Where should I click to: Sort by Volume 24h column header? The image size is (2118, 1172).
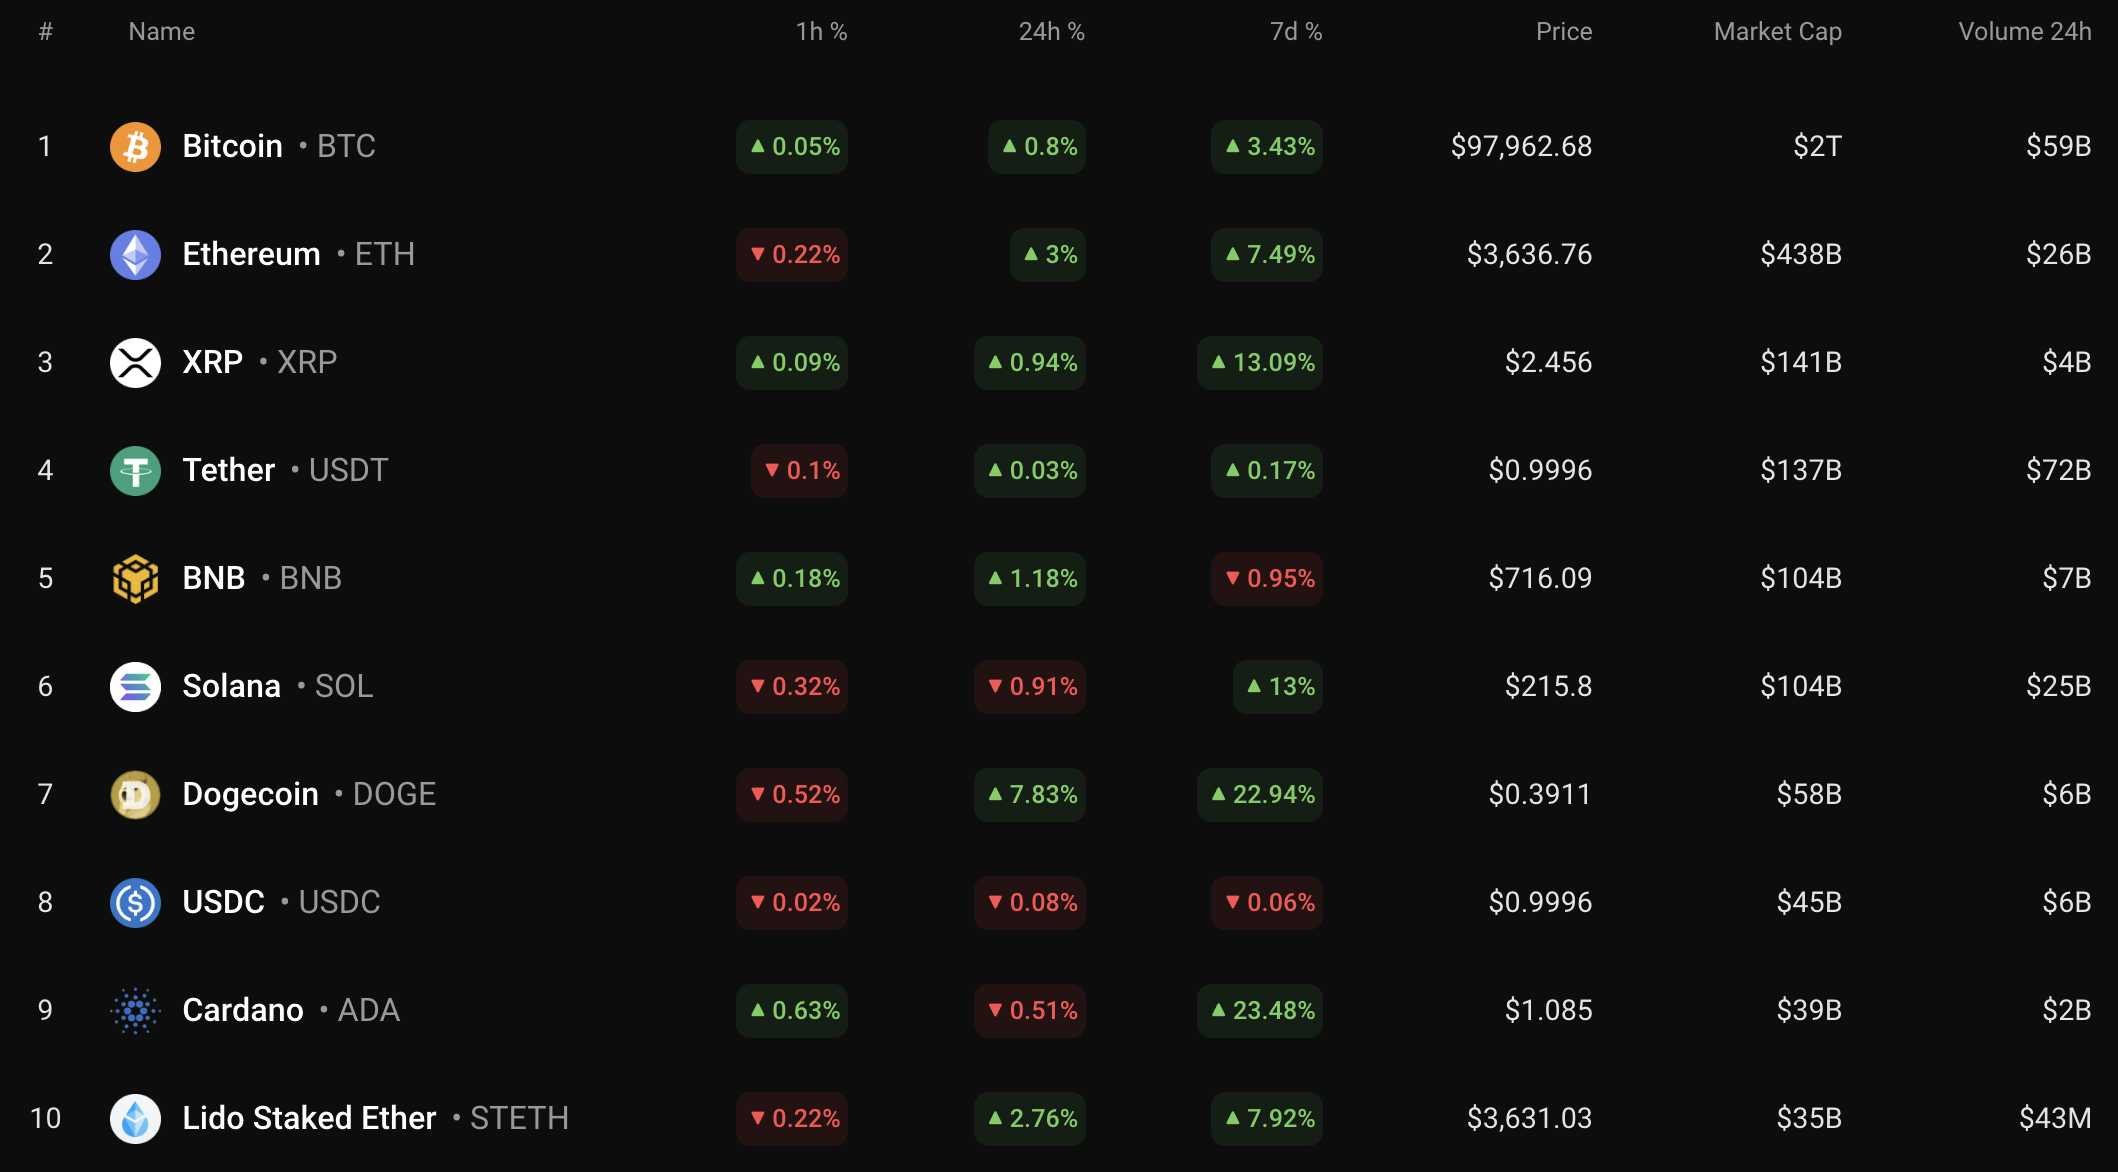pos(2024,32)
